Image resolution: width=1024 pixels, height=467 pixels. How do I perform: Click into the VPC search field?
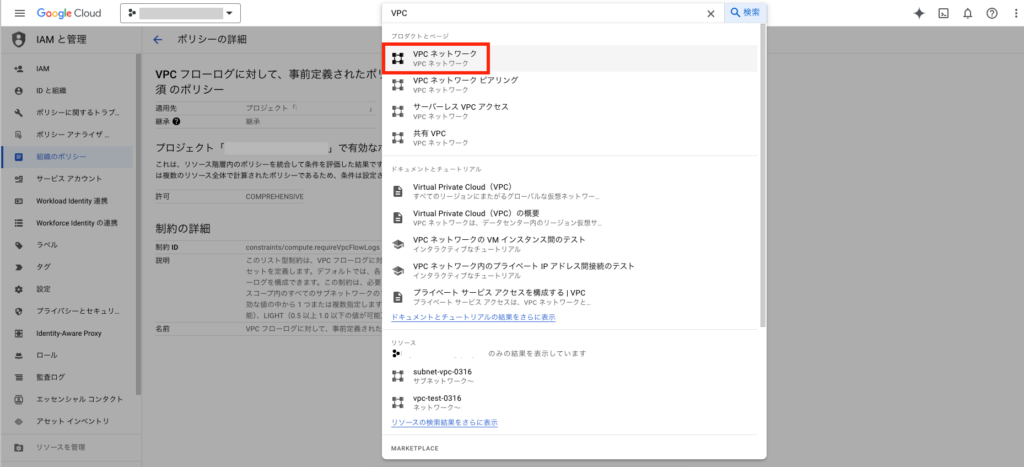545,13
